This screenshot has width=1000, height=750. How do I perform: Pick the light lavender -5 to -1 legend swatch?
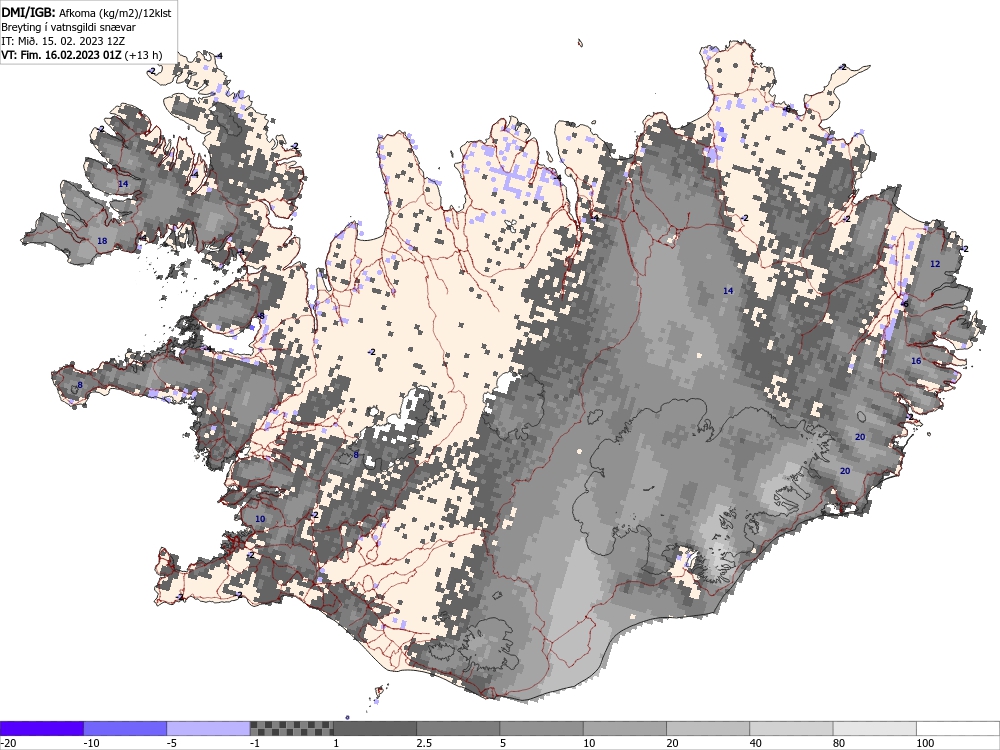point(209,728)
